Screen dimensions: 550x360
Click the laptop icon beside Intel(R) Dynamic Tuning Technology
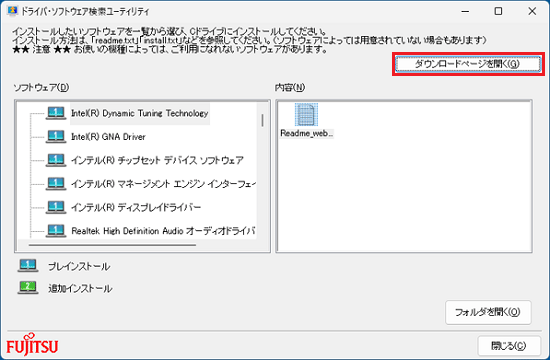click(x=56, y=113)
